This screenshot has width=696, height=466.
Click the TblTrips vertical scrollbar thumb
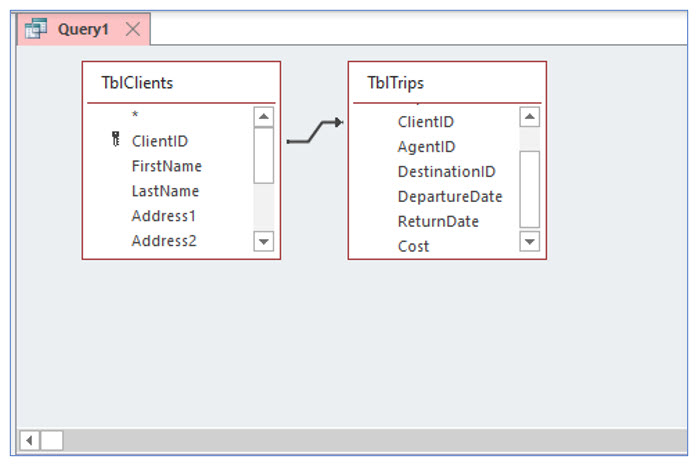[530, 190]
